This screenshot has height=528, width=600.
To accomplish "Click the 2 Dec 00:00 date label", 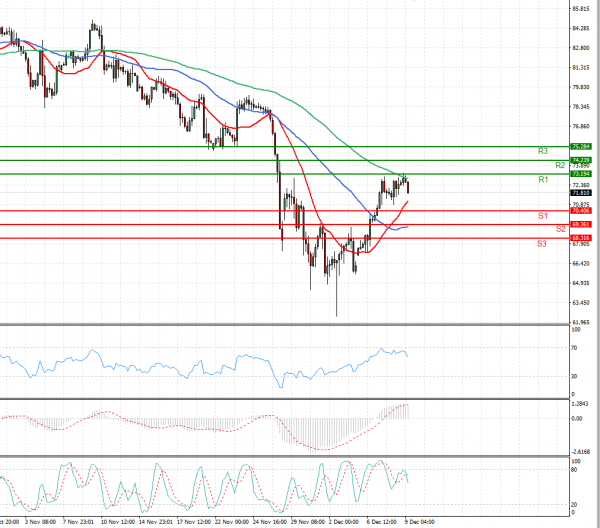I will click(x=344, y=522).
